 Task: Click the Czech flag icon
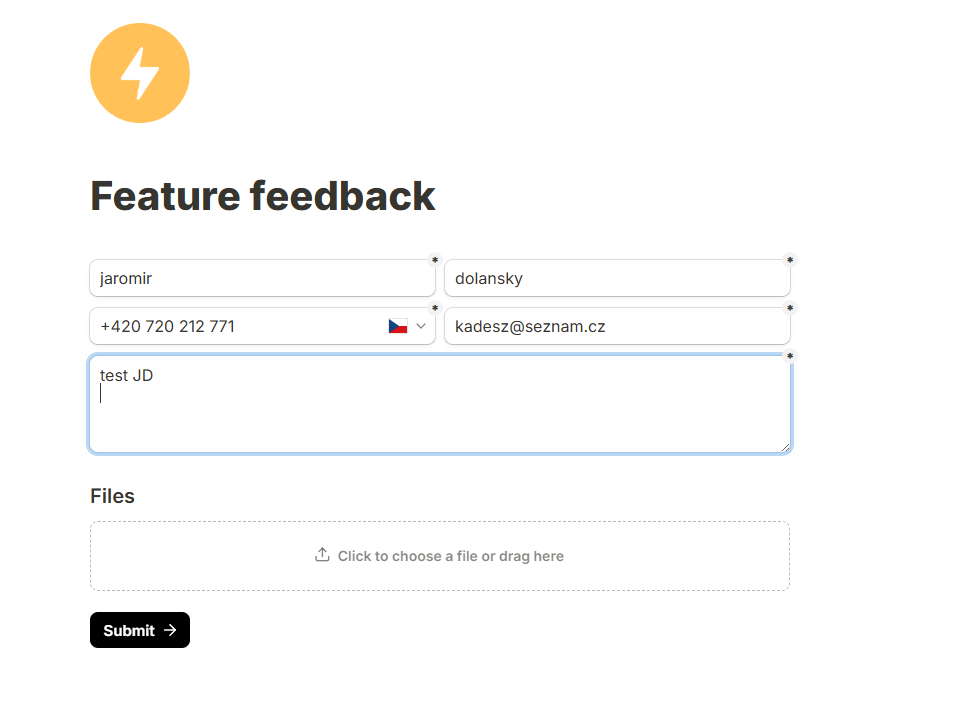coord(398,326)
